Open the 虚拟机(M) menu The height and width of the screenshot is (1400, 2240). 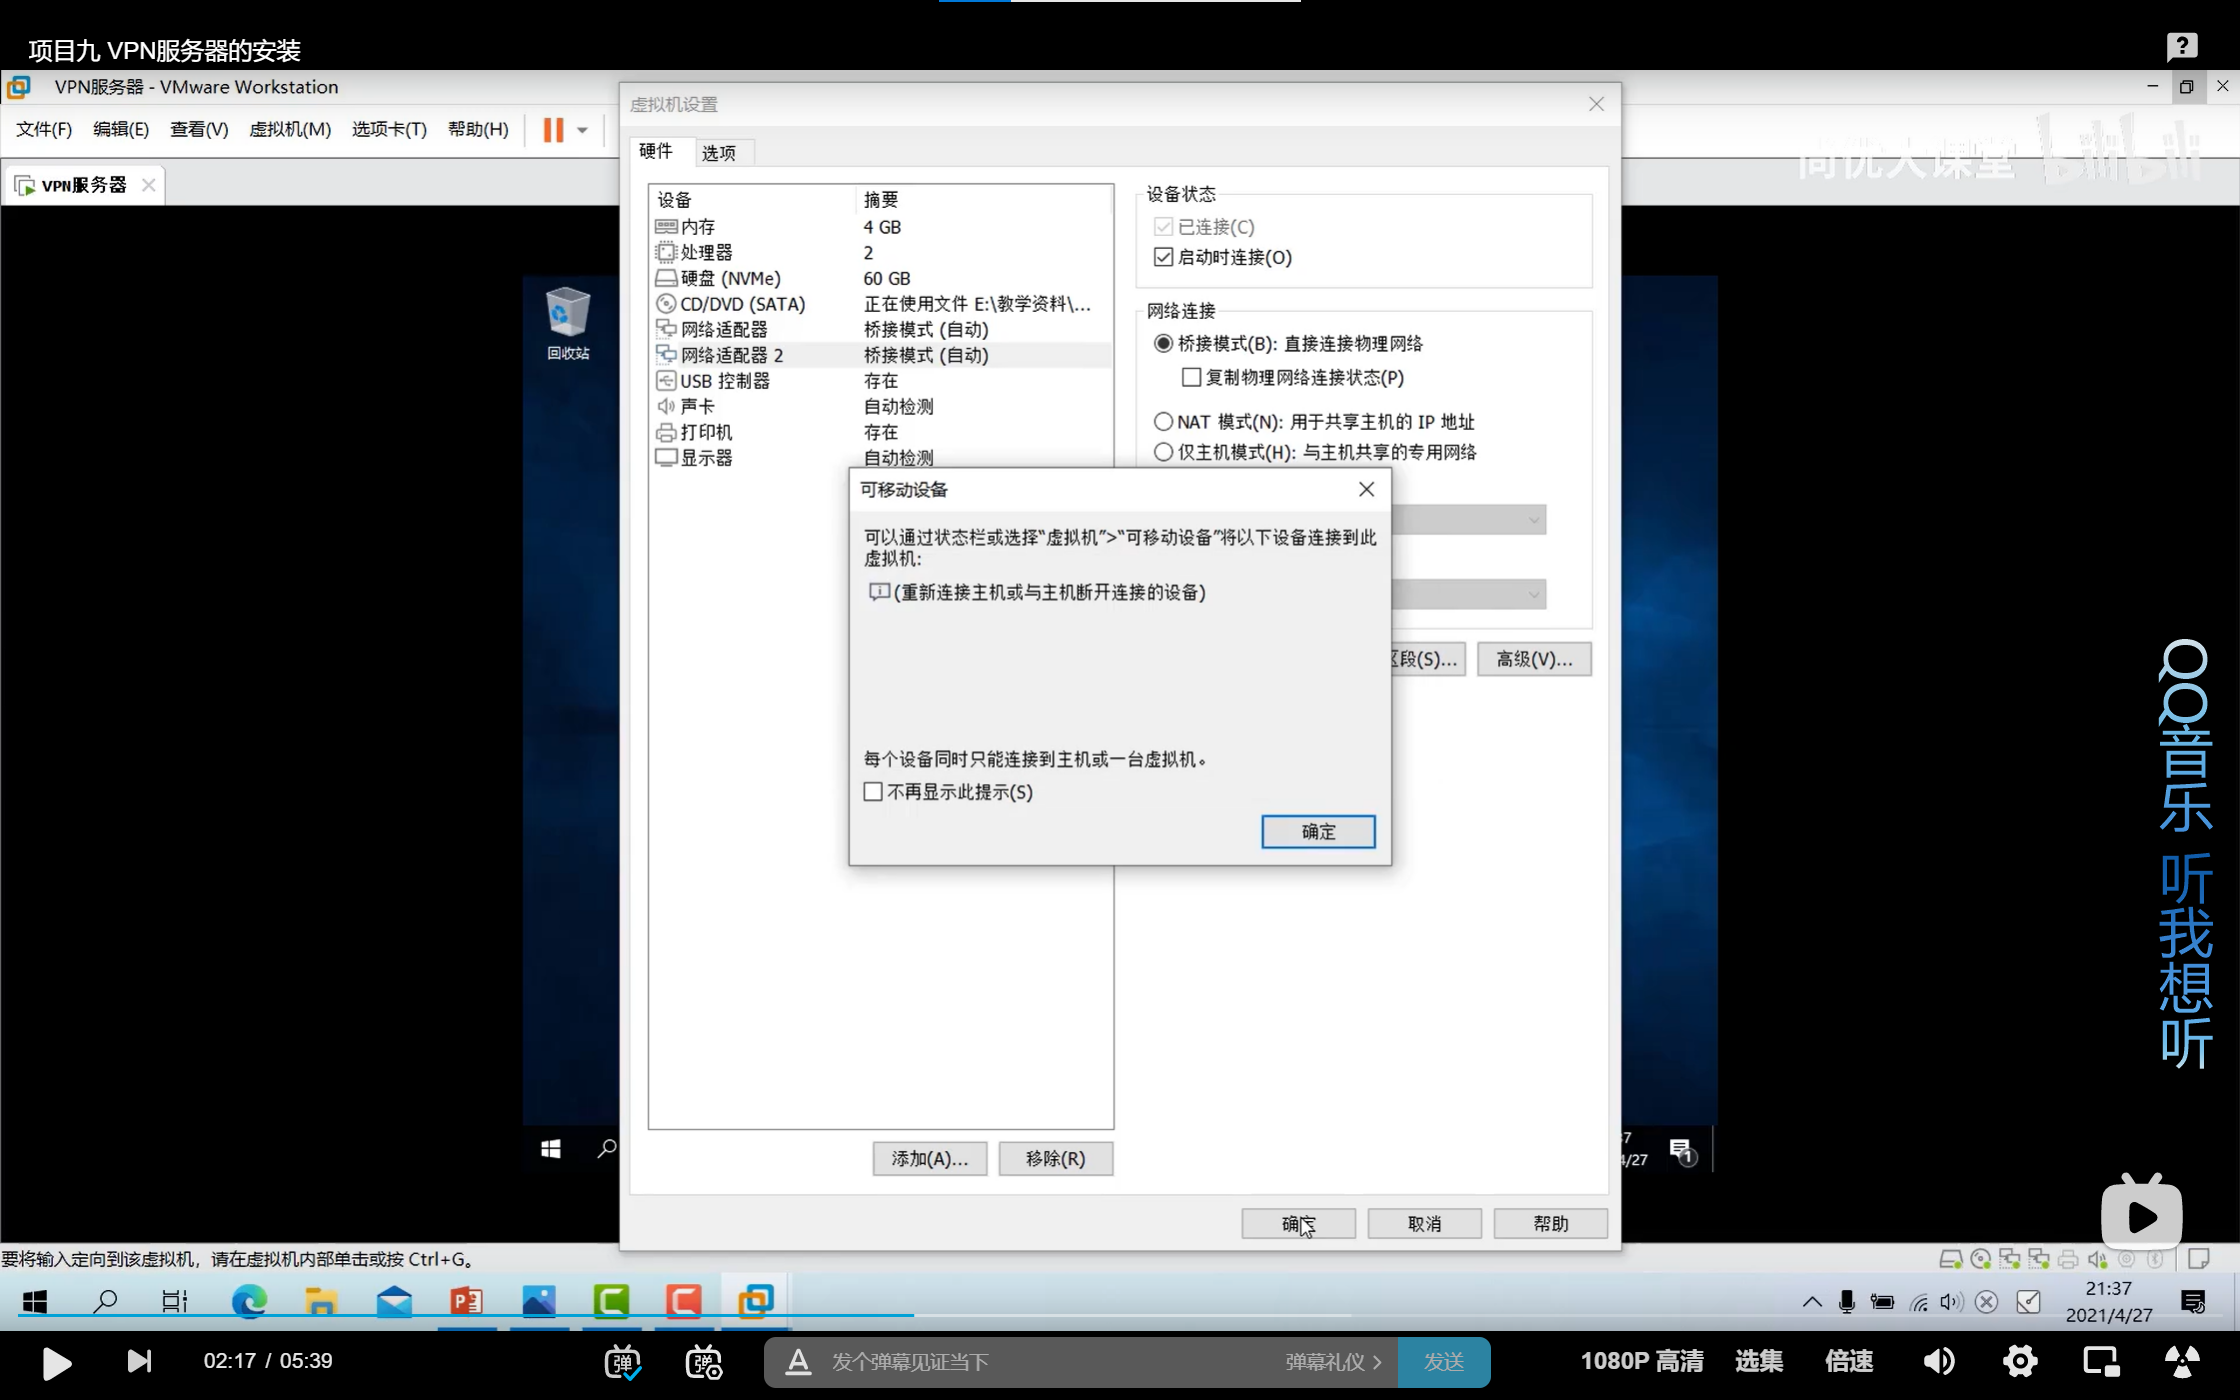pyautogui.click(x=289, y=129)
